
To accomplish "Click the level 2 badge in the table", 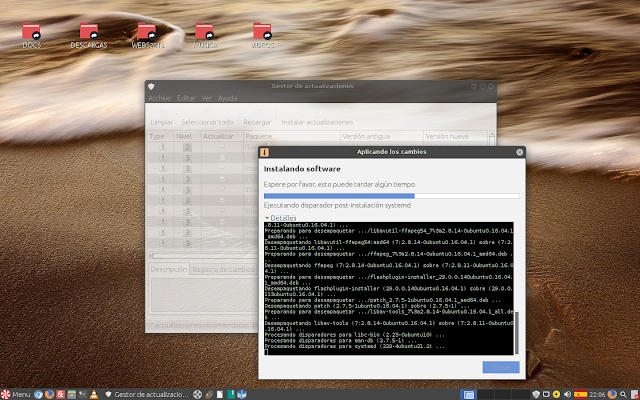I will pyautogui.click(x=187, y=147).
